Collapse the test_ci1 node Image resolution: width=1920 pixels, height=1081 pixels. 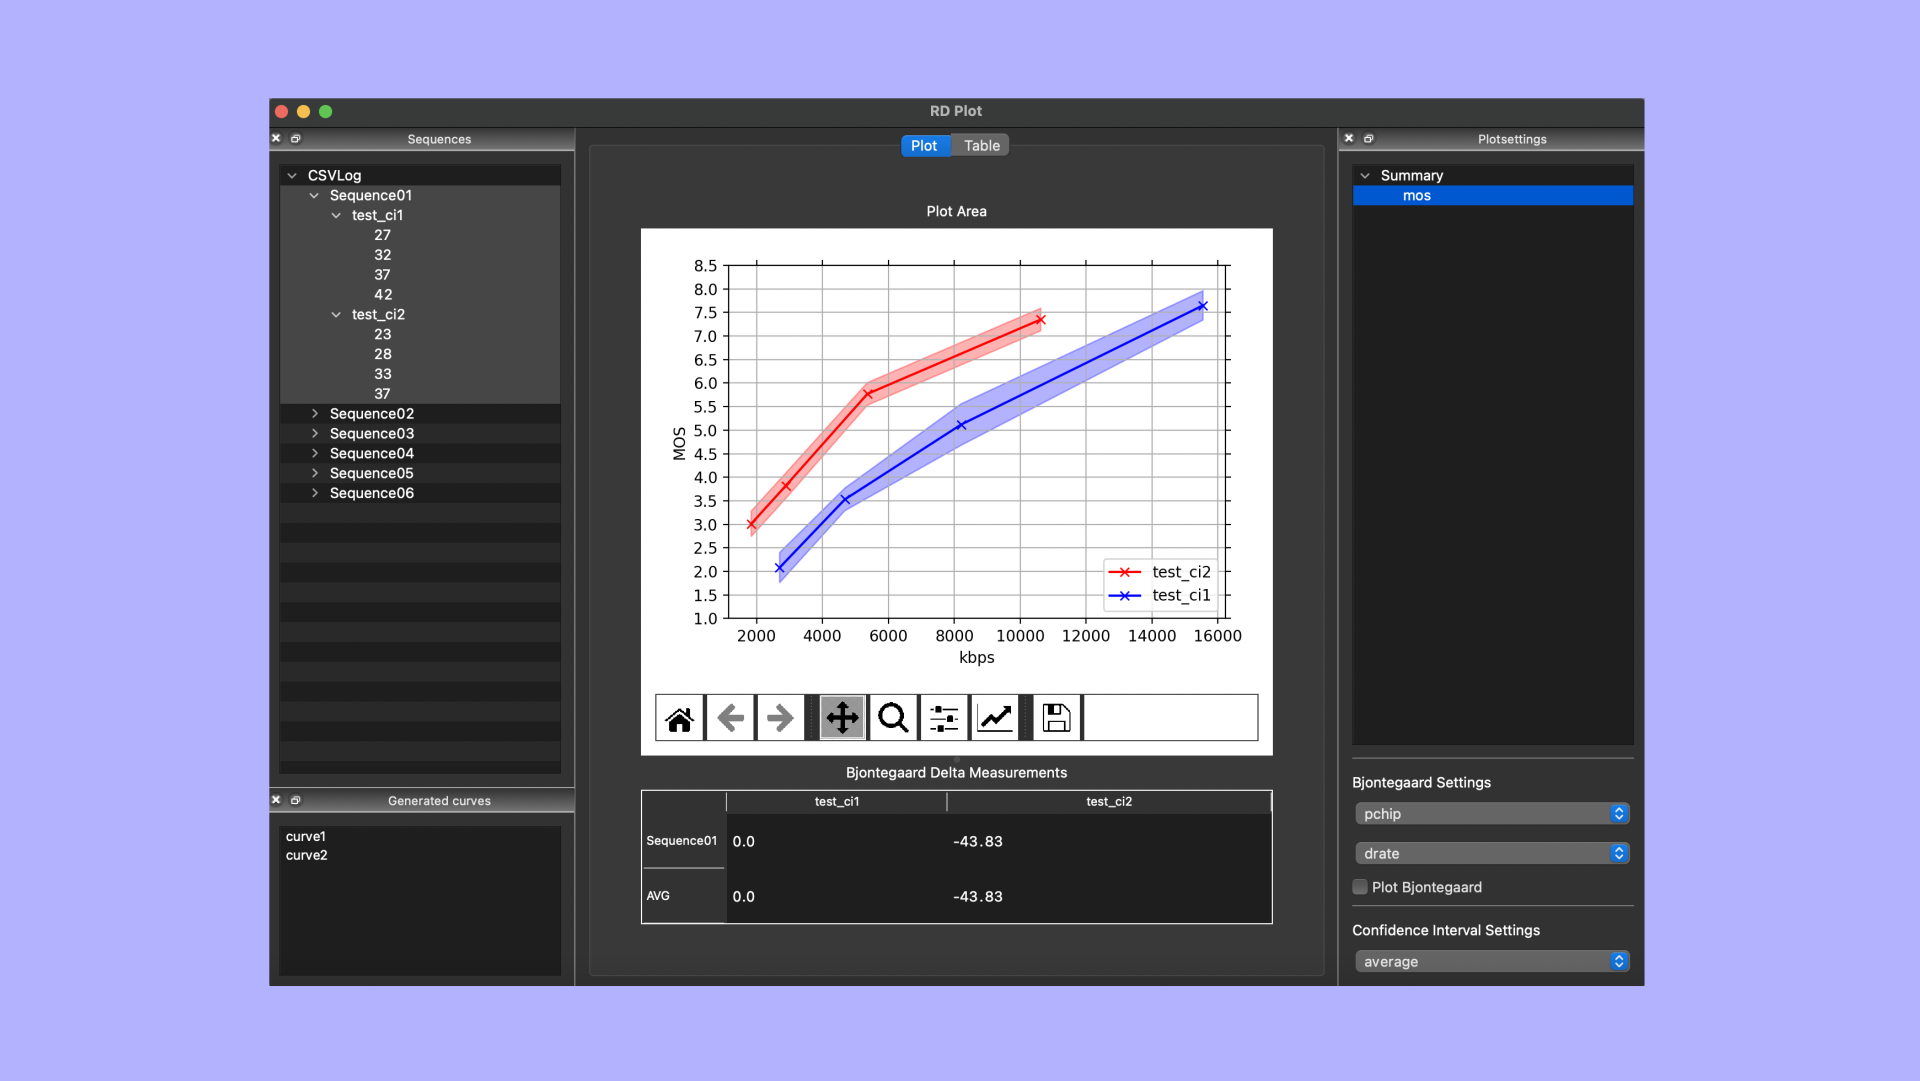(x=336, y=216)
